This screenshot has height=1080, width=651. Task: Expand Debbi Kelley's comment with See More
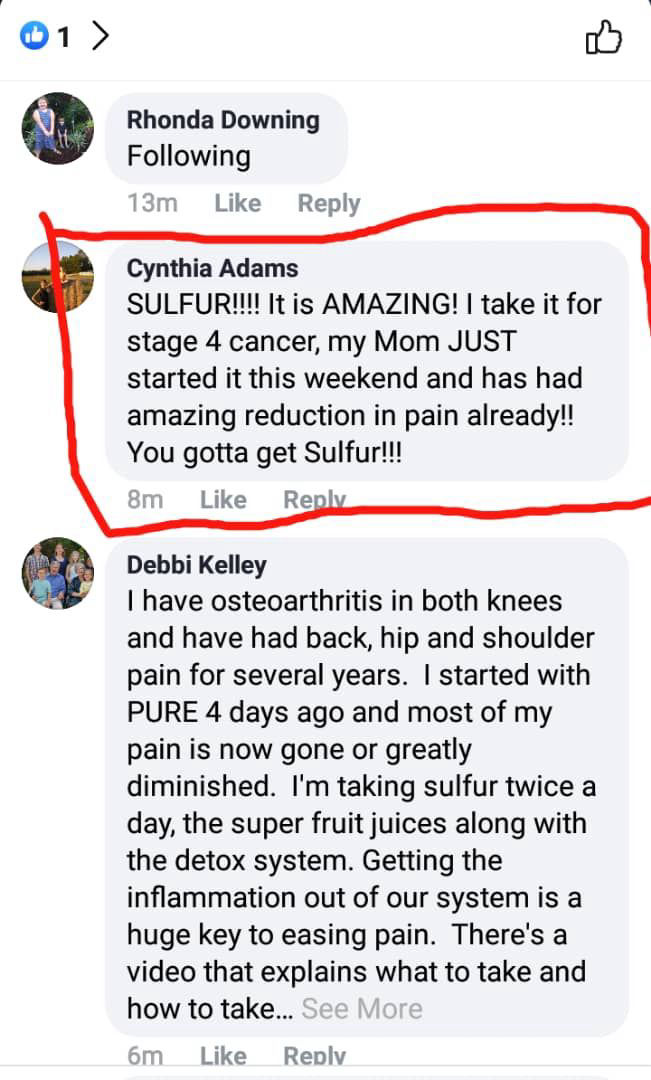(362, 1009)
